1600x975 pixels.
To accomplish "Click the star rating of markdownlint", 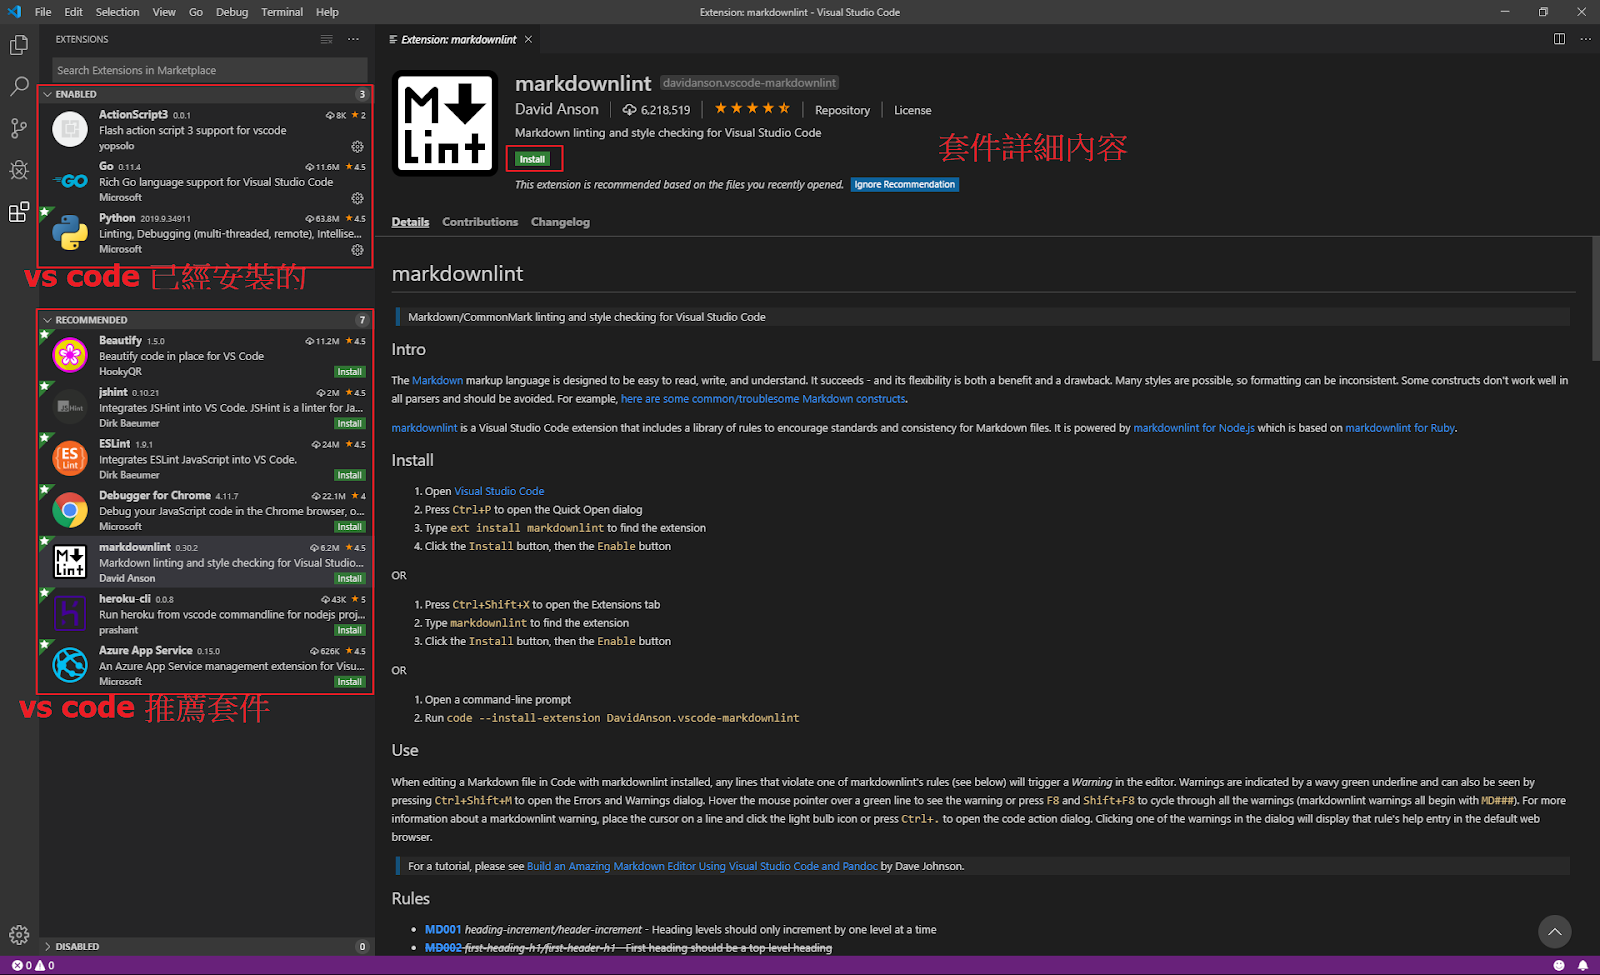I will pyautogui.click(x=752, y=108).
